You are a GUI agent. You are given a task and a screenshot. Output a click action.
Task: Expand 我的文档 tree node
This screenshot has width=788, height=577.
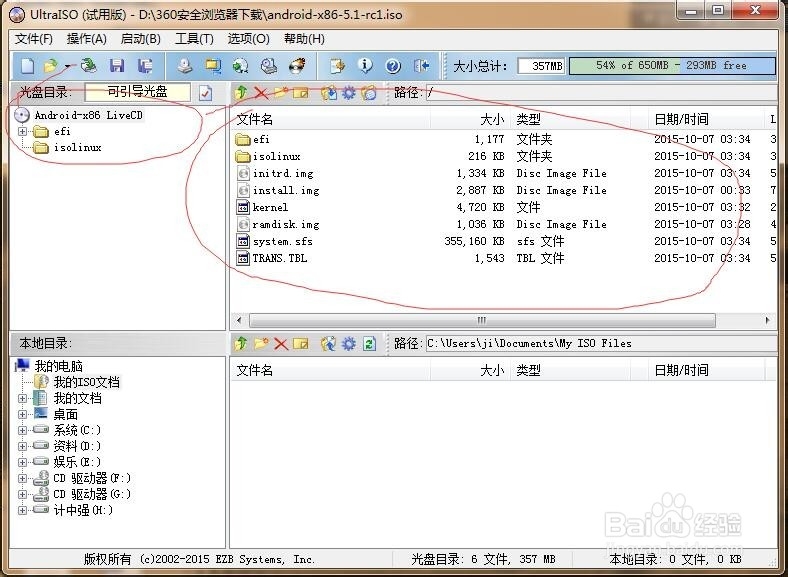coord(22,399)
